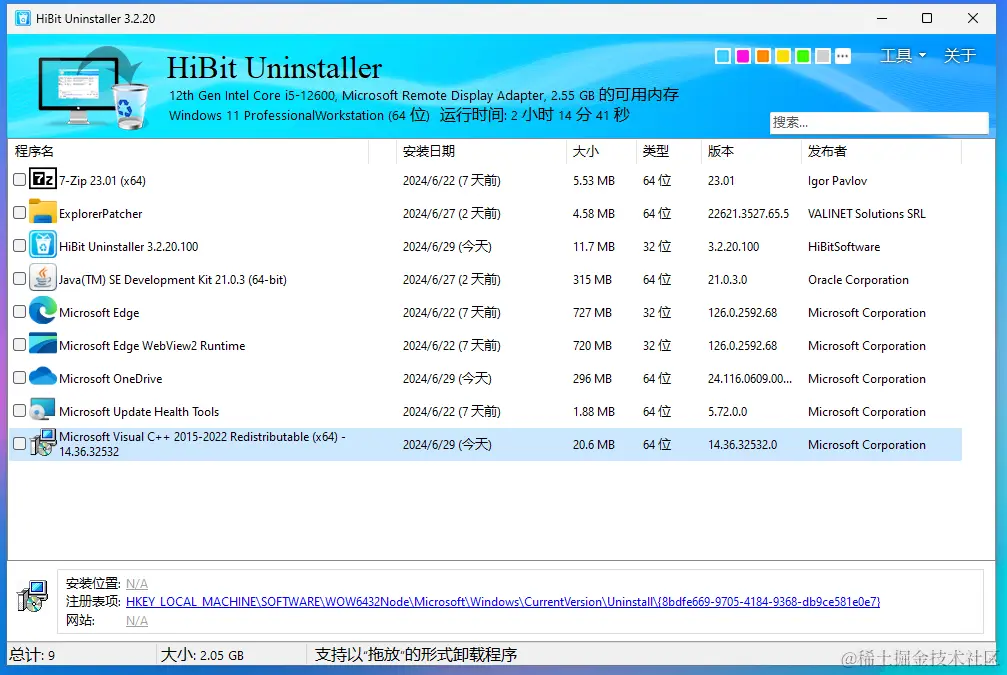Minimize the HiBit Uninstaller window
1007x675 pixels.
point(882,18)
